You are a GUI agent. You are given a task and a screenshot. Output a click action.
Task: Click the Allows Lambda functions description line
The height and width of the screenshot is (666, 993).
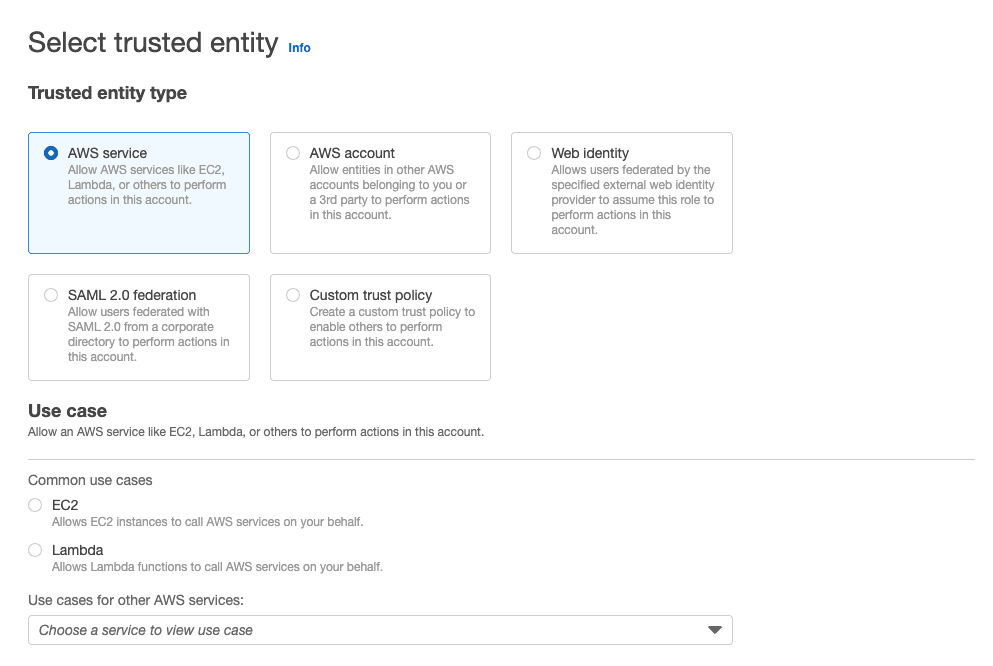click(x=217, y=567)
